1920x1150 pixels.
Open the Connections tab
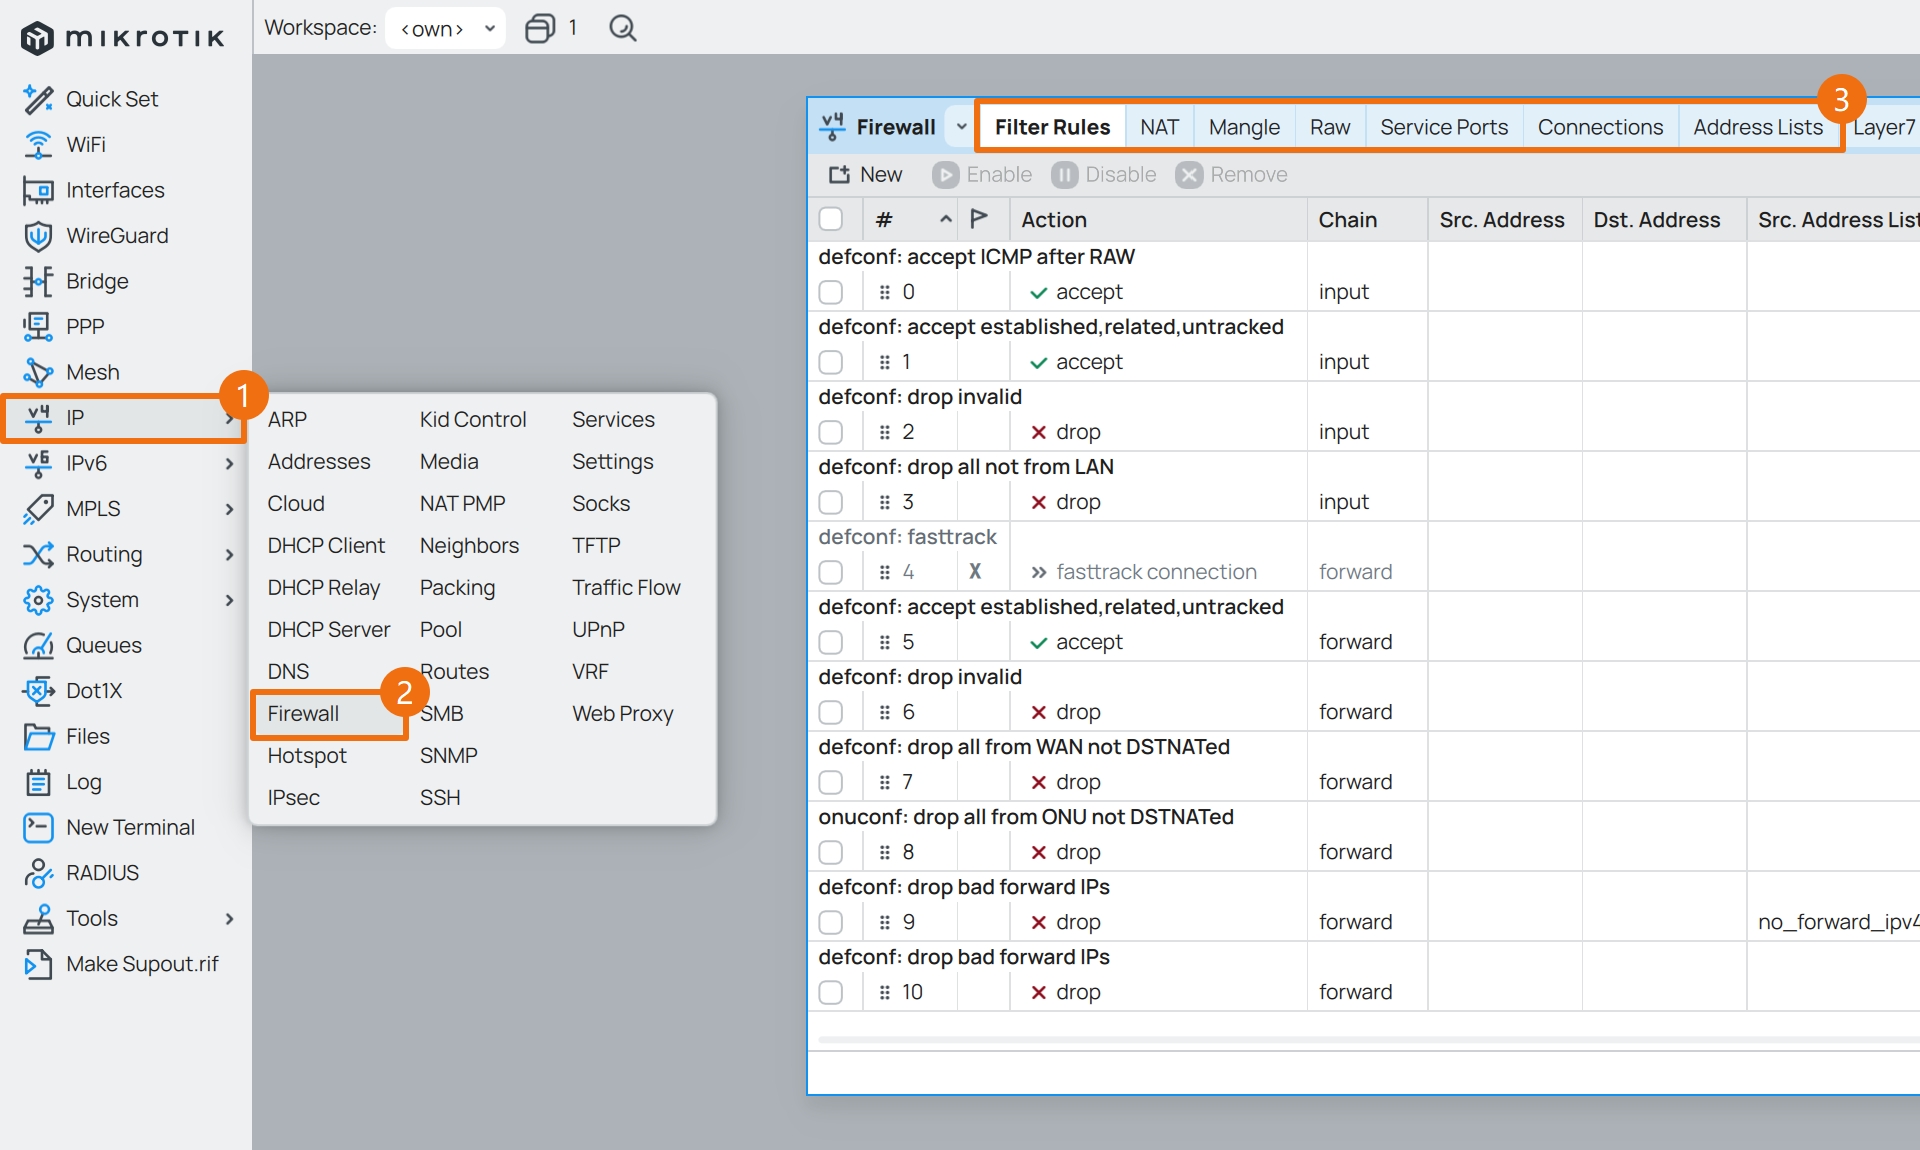pyautogui.click(x=1600, y=127)
